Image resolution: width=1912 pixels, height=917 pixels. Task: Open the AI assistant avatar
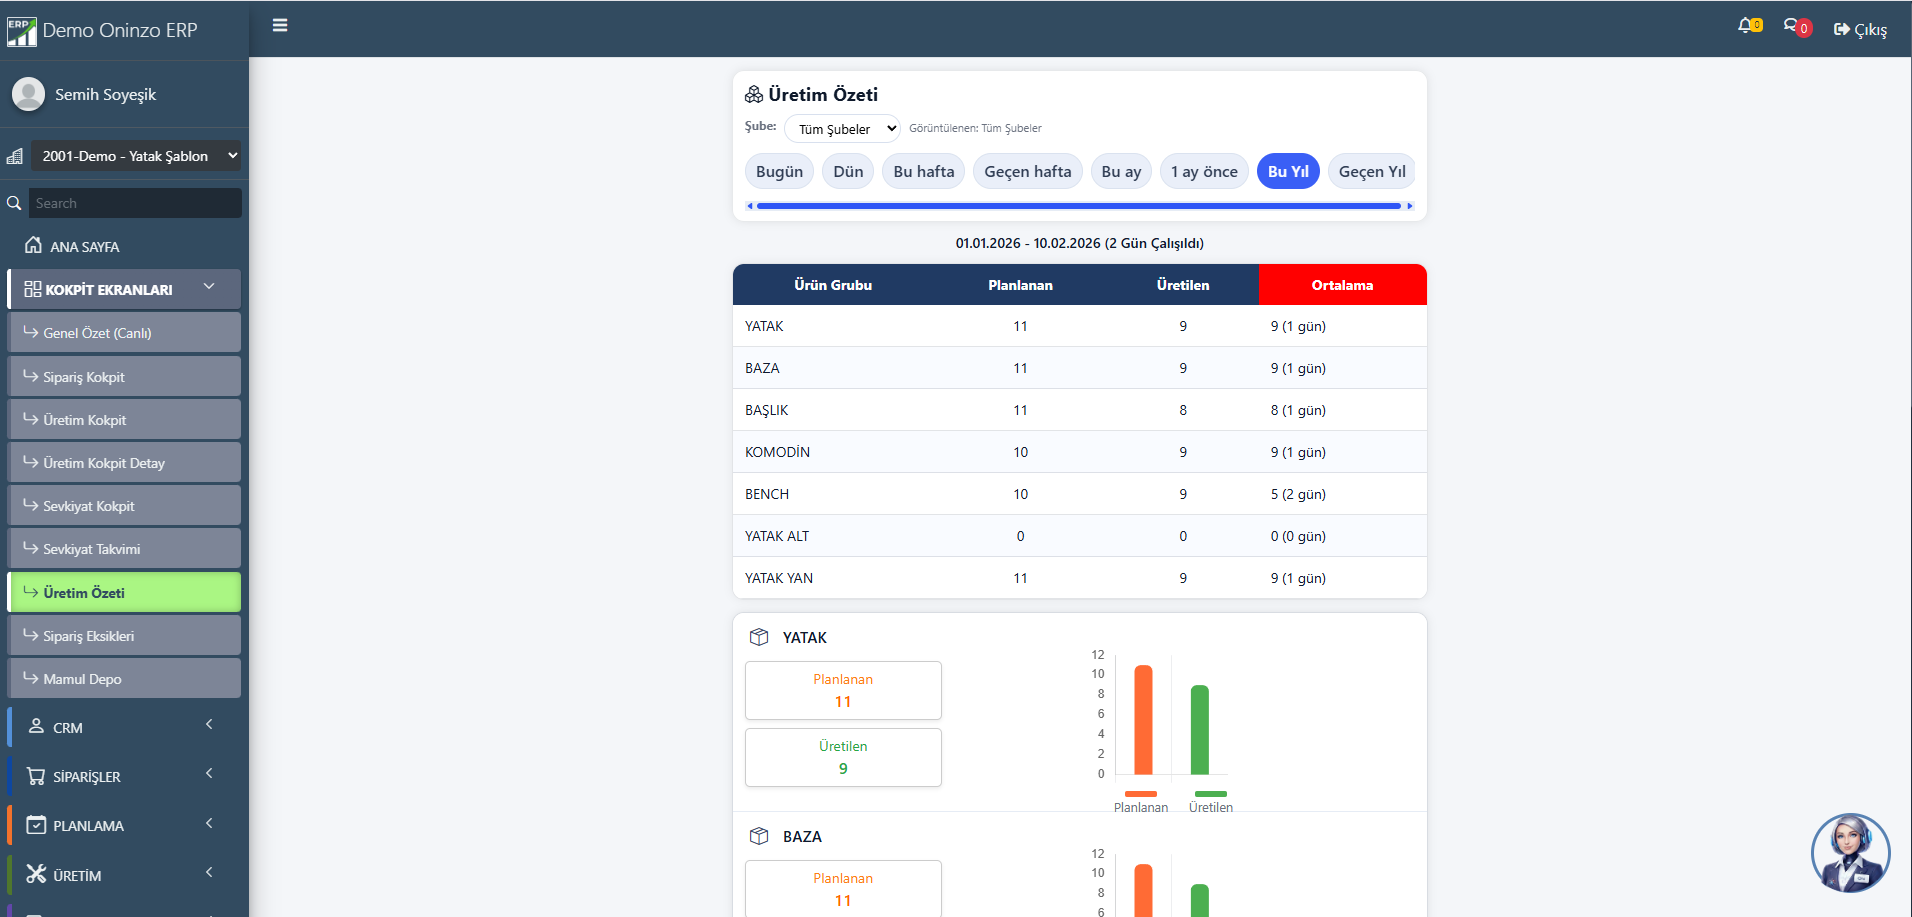[1850, 853]
